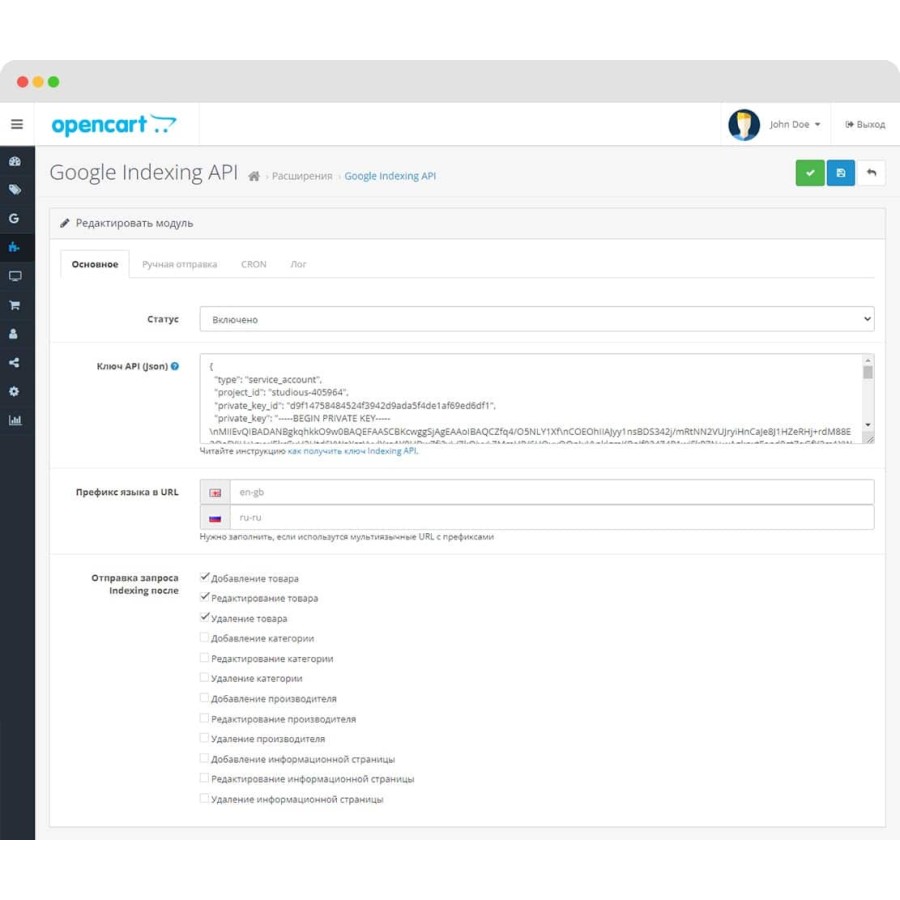Image resolution: width=900 pixels, height=900 pixels.
Task: Open the Google 'G' sidebar icon
Action: [x=14, y=218]
